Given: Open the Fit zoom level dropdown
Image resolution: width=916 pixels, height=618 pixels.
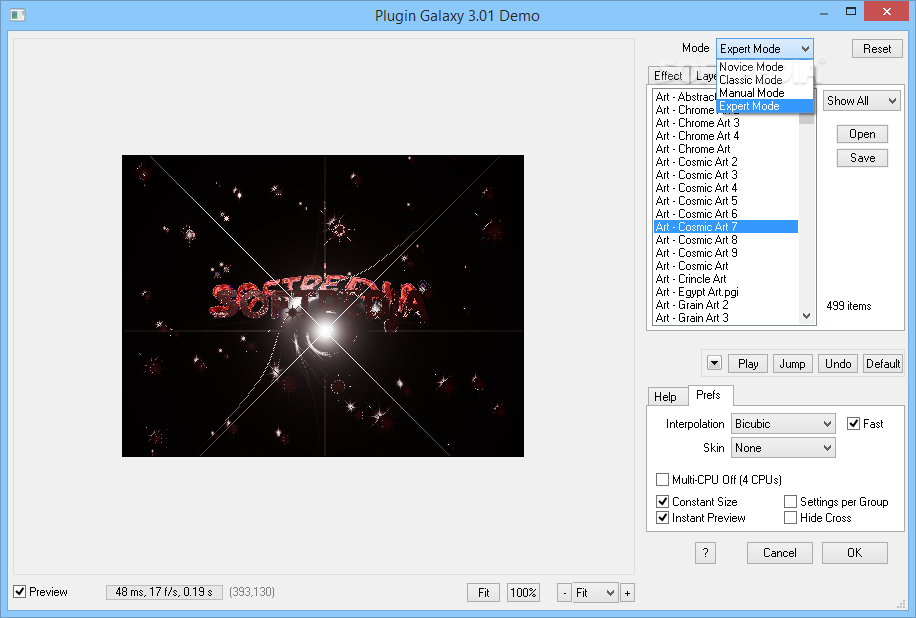Looking at the screenshot, I should pos(595,593).
